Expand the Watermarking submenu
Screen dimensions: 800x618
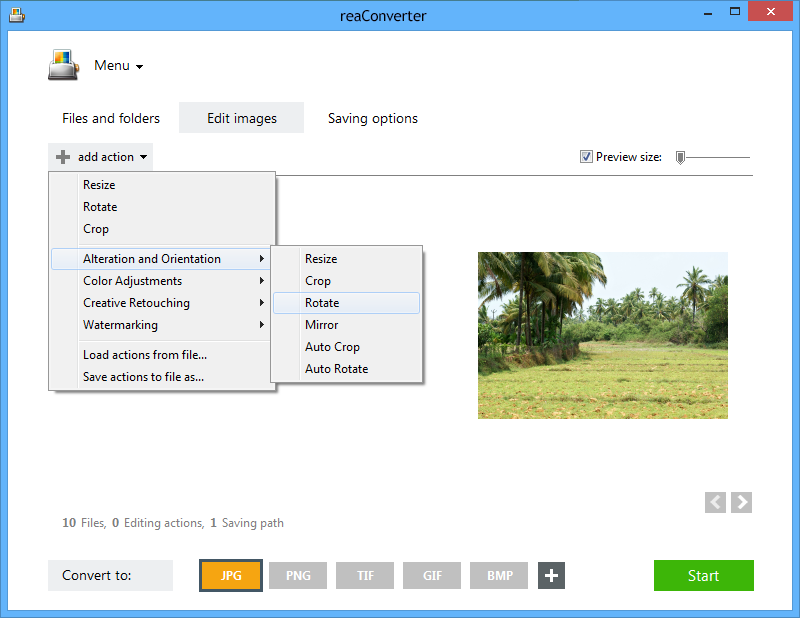click(160, 325)
